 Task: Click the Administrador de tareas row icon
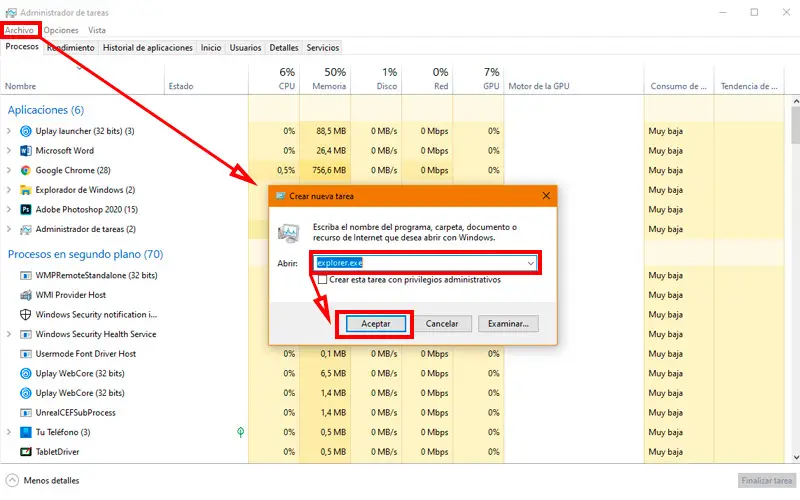[26, 229]
